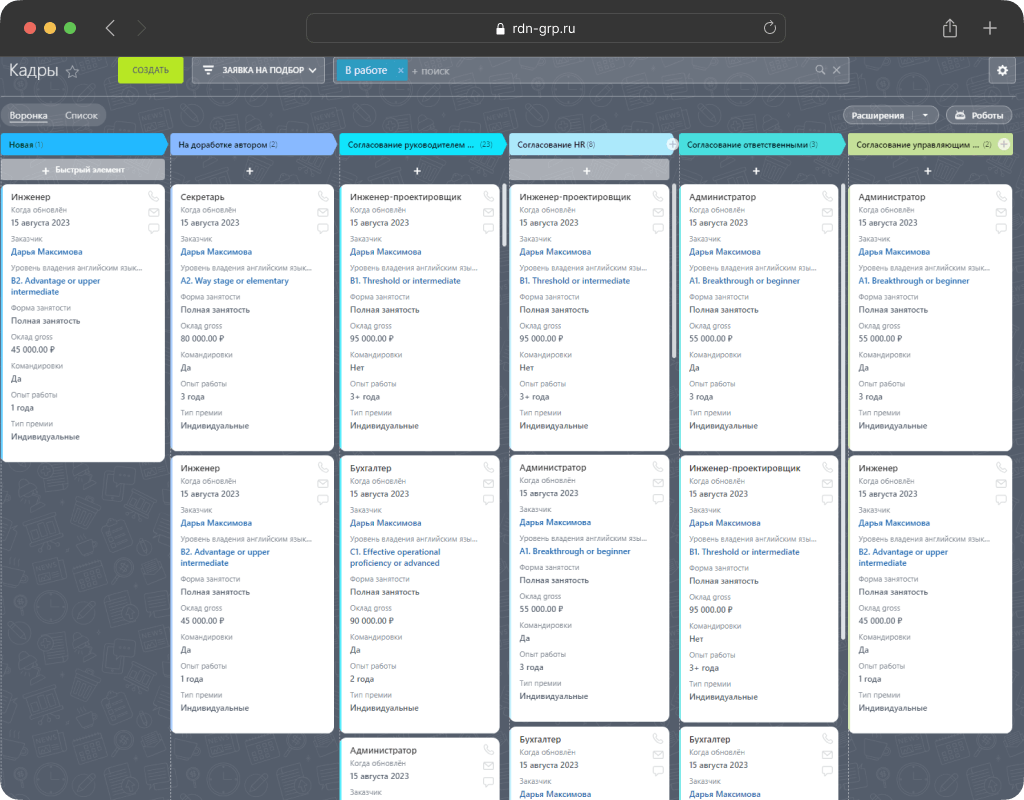The height and width of the screenshot is (800, 1024).
Task: Open the Расширения dropdown arrow
Action: (925, 115)
